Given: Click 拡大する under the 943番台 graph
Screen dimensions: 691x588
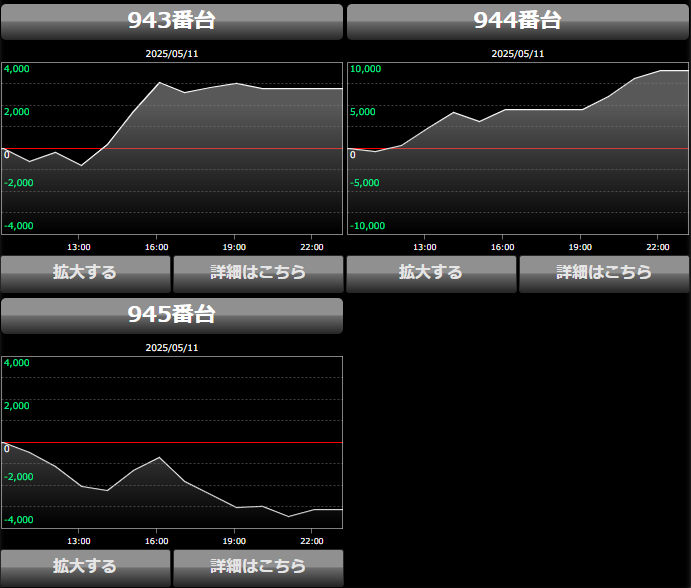Looking at the screenshot, I should coord(85,274).
